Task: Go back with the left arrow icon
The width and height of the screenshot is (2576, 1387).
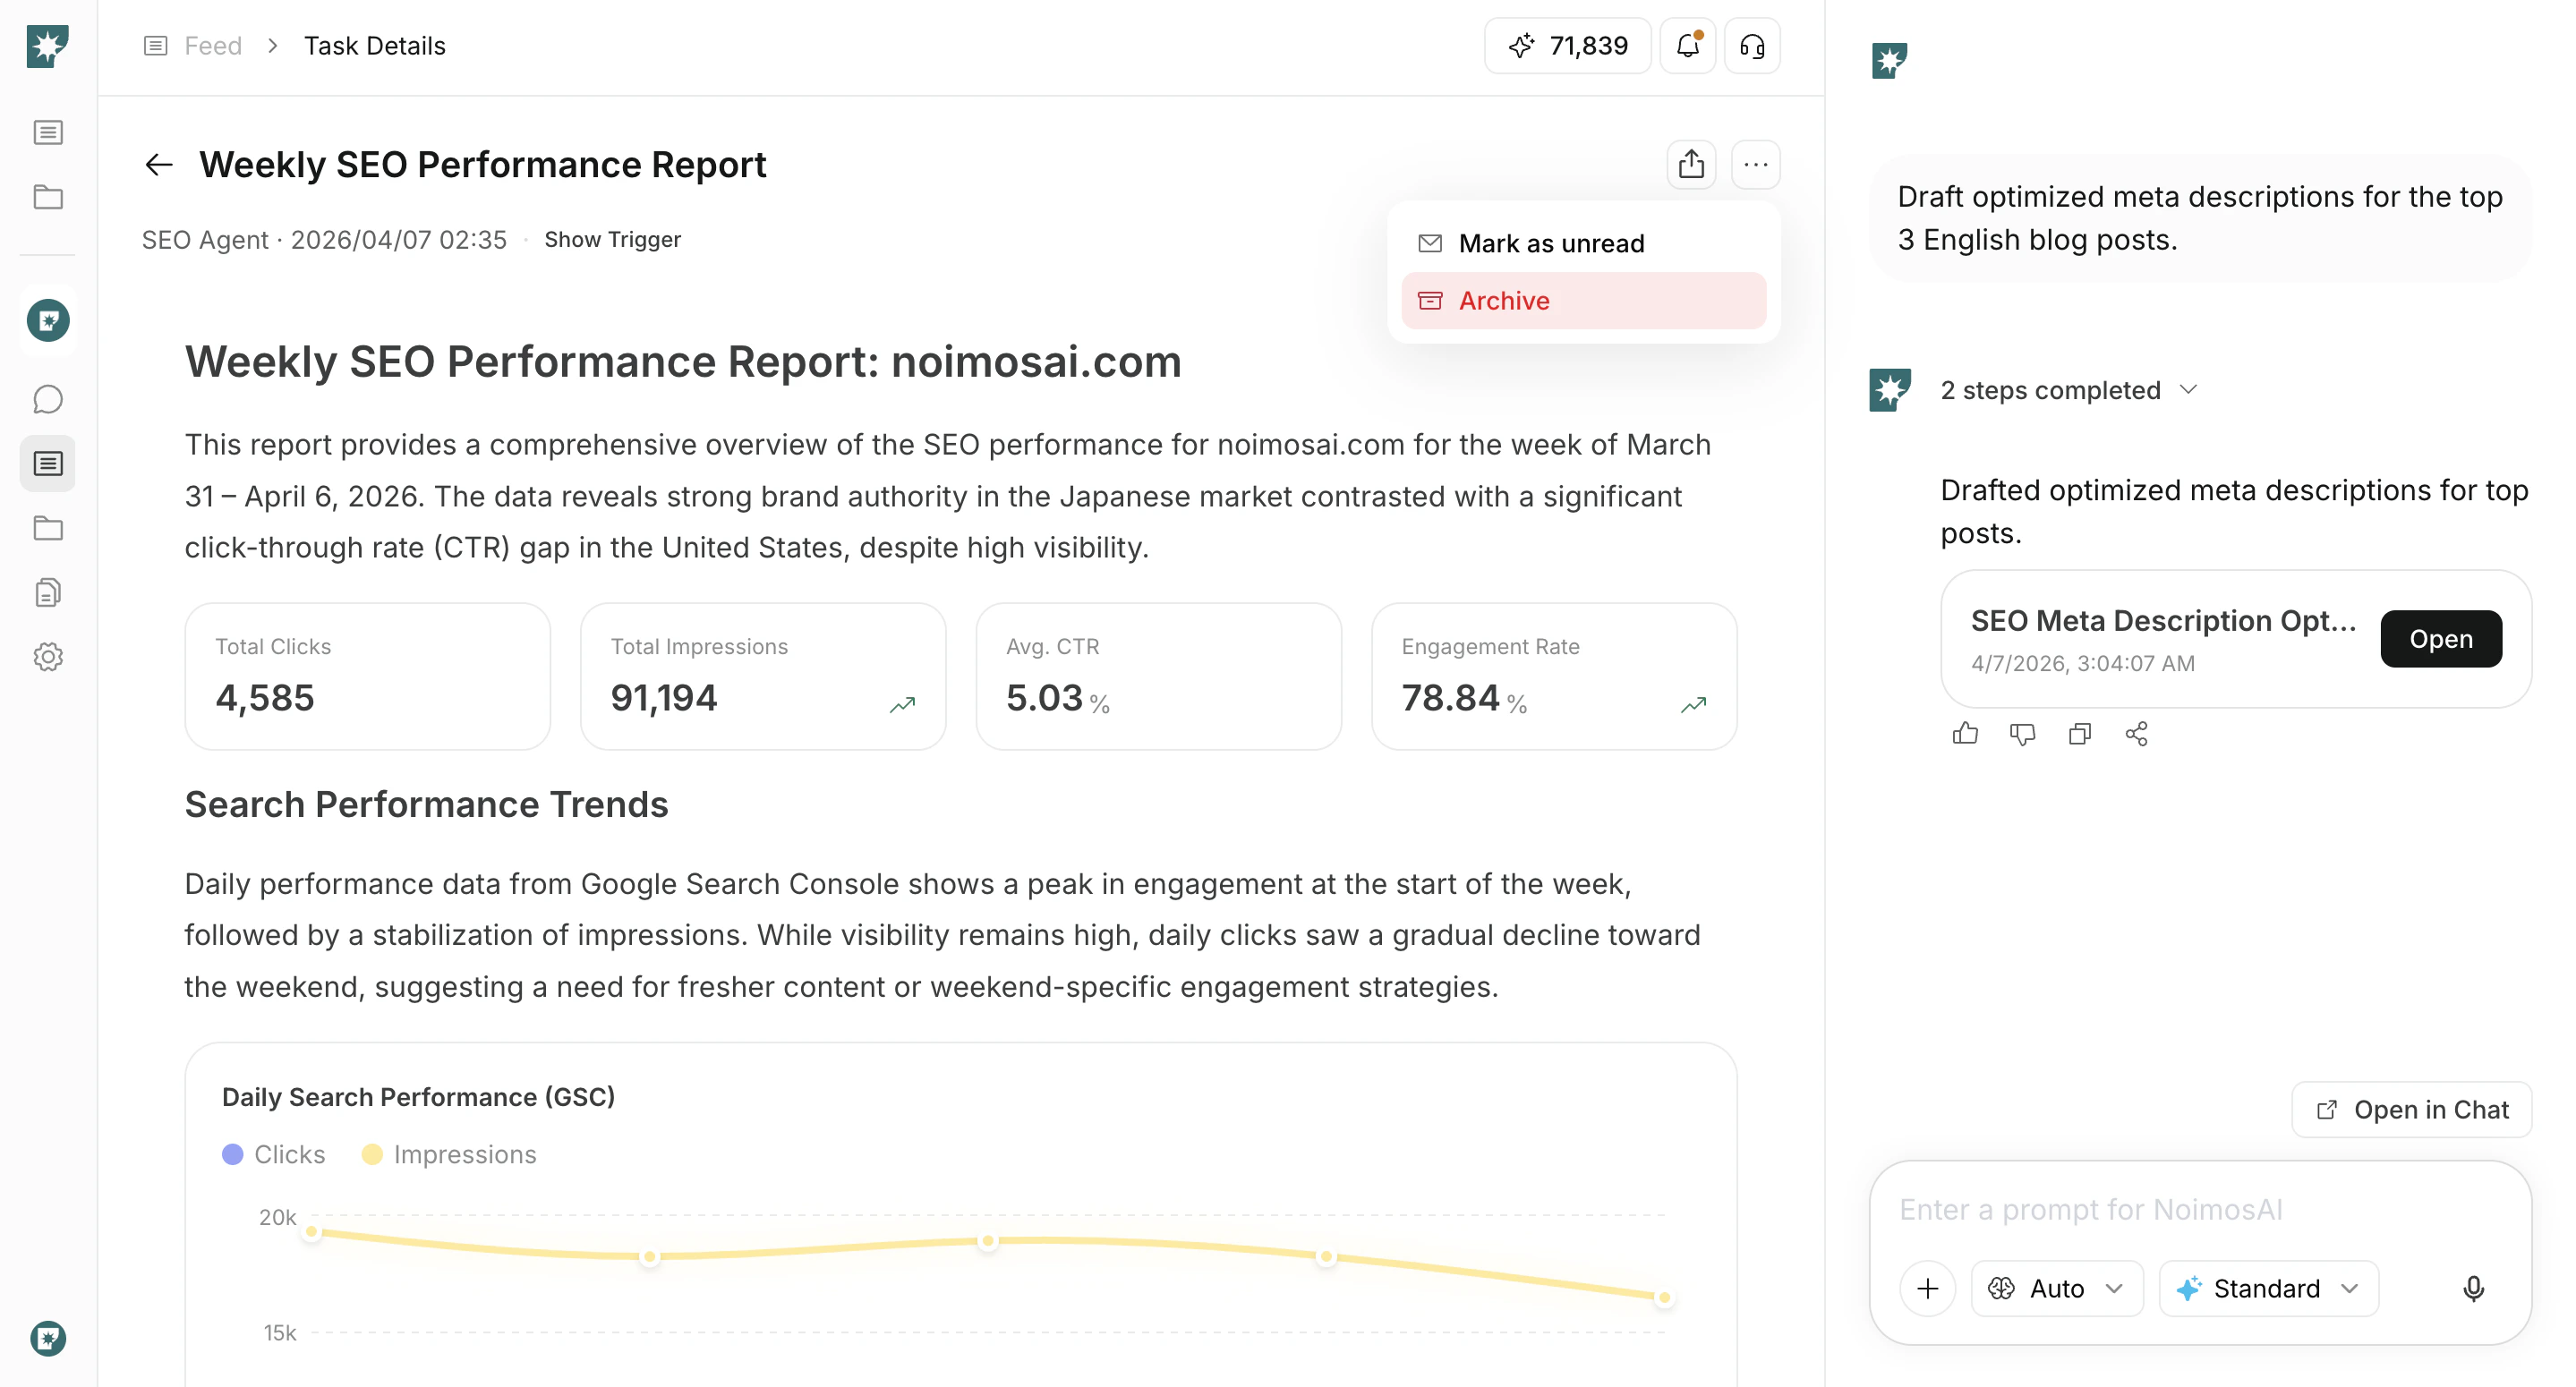Action: tap(159, 164)
